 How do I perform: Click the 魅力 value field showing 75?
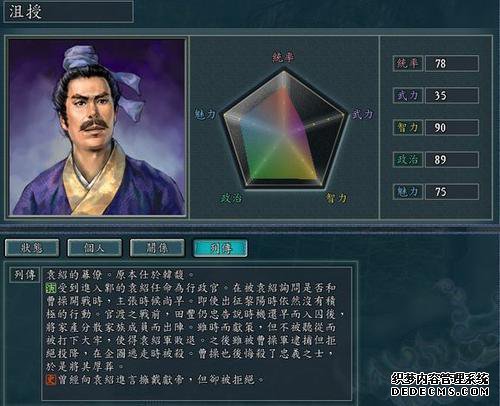click(x=452, y=192)
